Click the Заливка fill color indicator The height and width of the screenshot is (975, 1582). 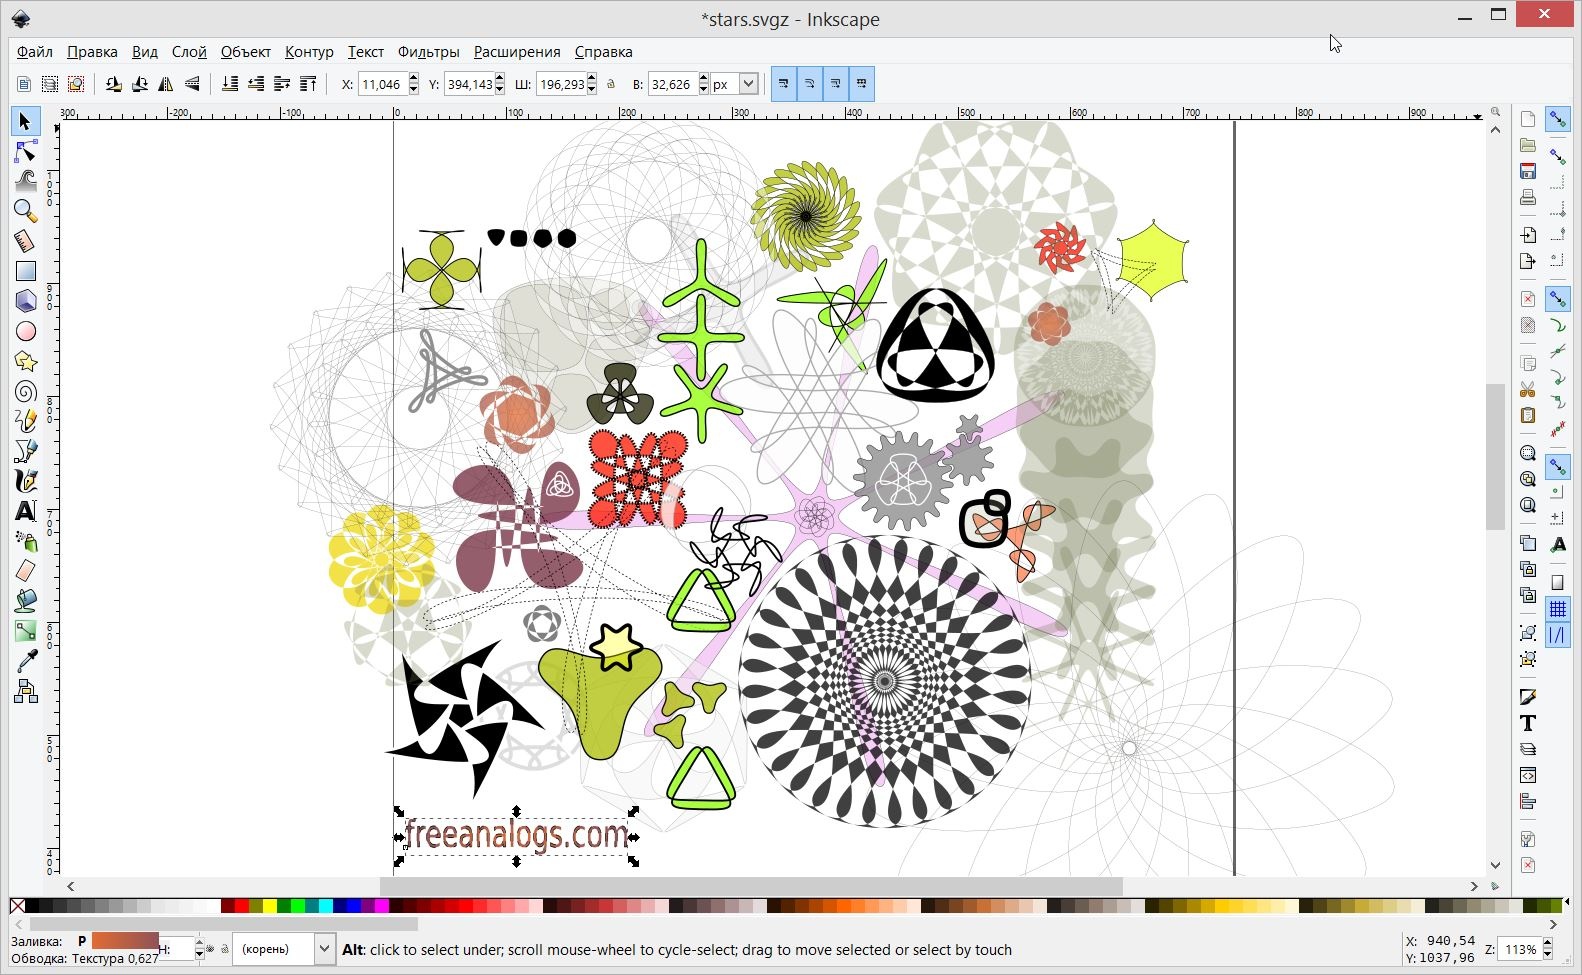pyautogui.click(x=124, y=940)
